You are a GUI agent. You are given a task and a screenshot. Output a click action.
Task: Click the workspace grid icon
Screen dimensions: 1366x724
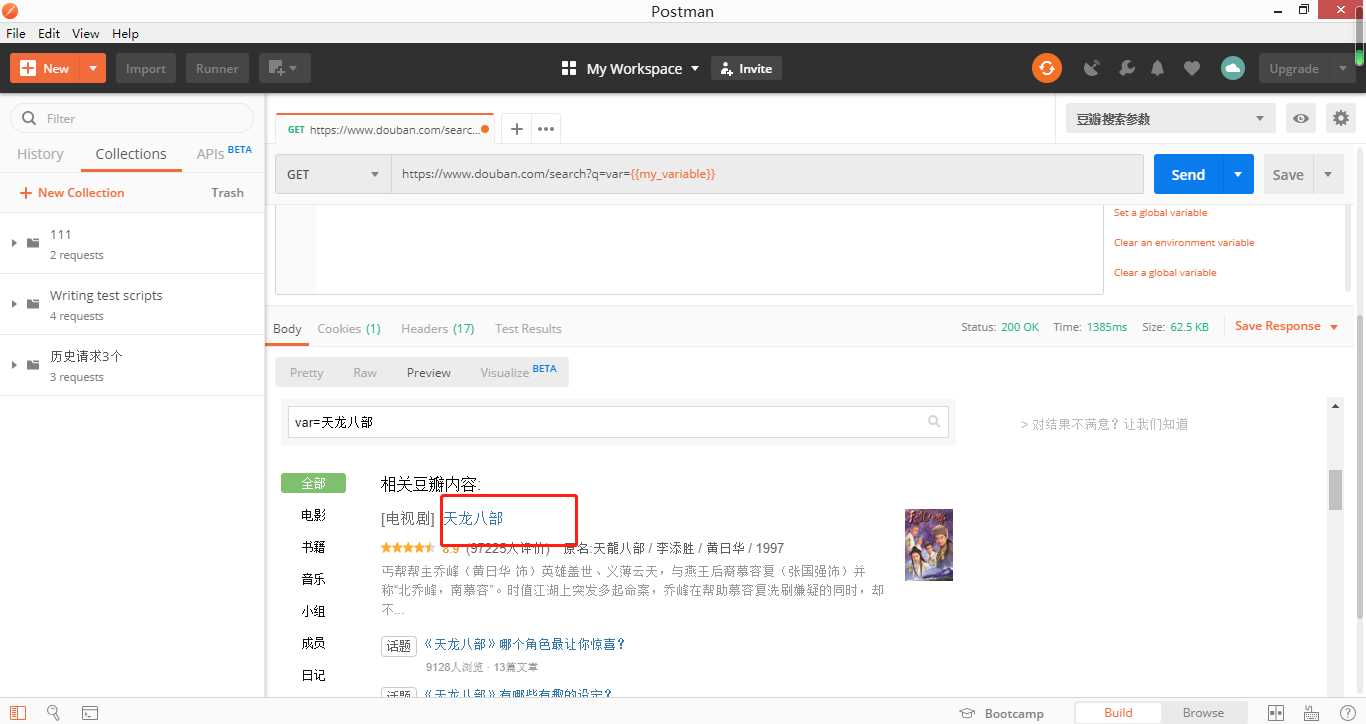coord(569,68)
